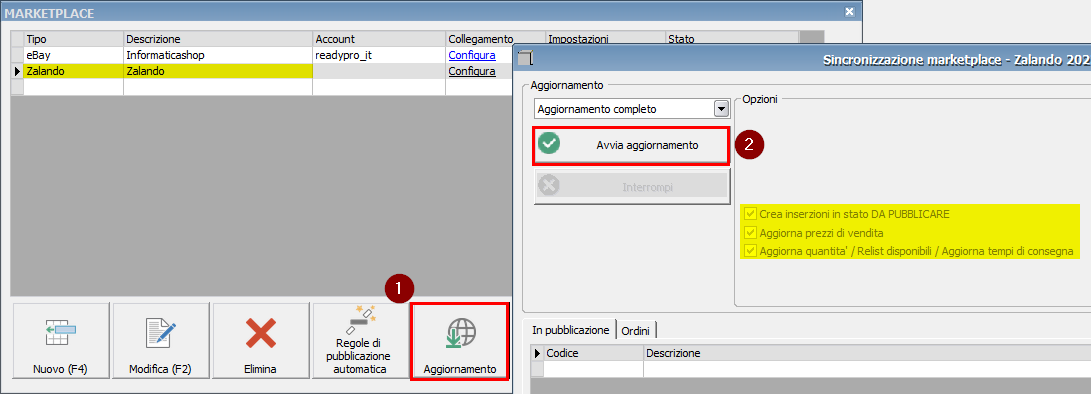Open the Zalando row Configura link
Viewport: 1091px width, 394px height.
point(472,71)
